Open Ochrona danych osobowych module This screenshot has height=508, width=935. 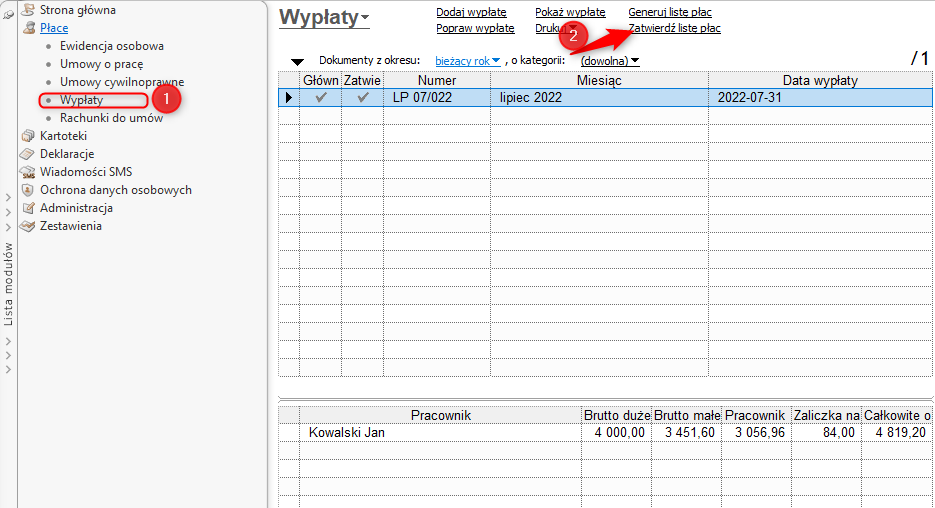[x=116, y=190]
